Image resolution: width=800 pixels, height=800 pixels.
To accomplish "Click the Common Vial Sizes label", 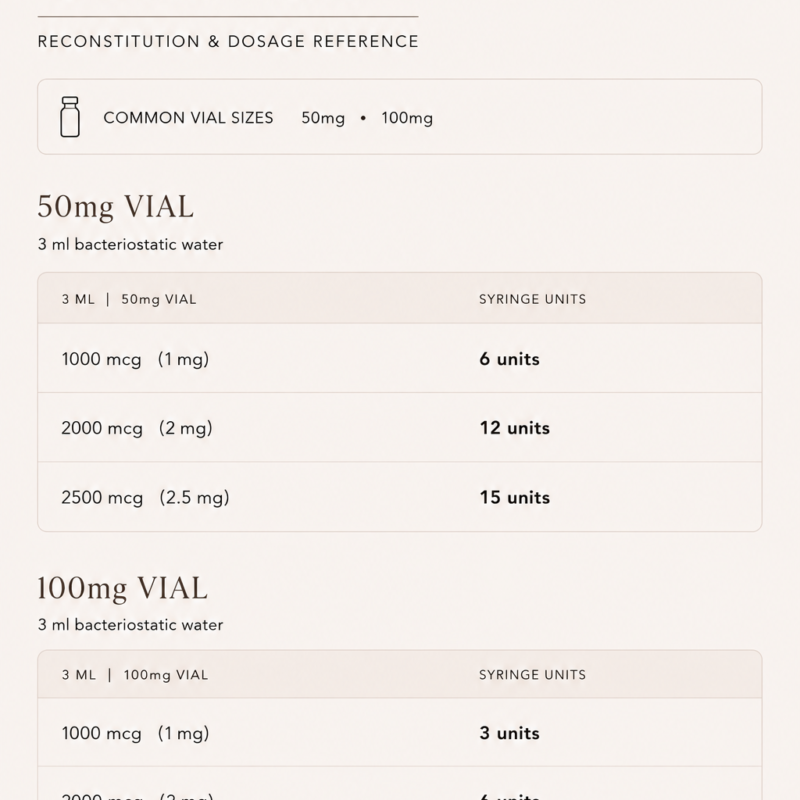I will click(188, 118).
